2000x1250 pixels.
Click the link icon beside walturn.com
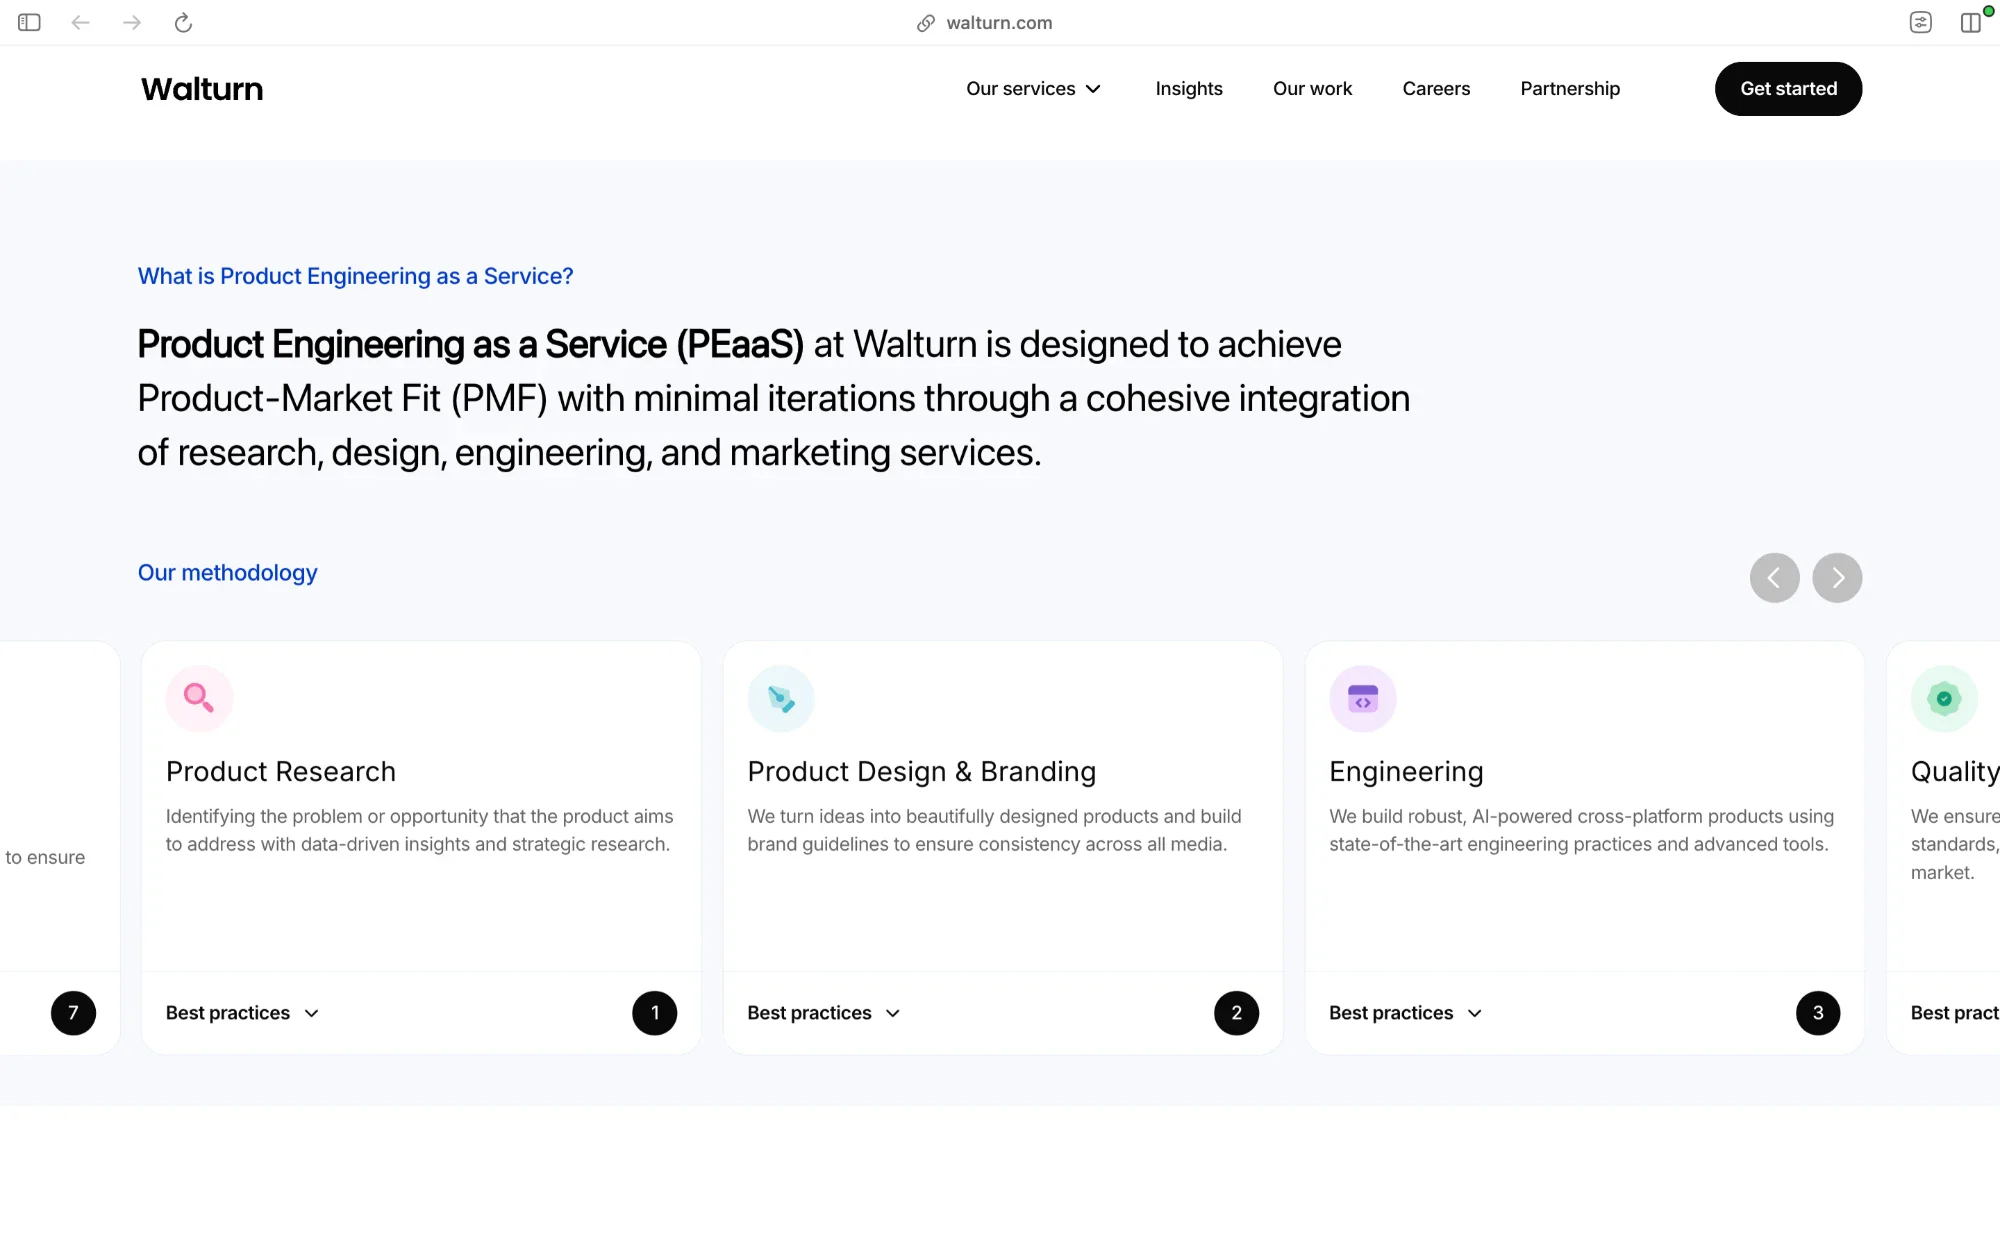click(x=926, y=23)
